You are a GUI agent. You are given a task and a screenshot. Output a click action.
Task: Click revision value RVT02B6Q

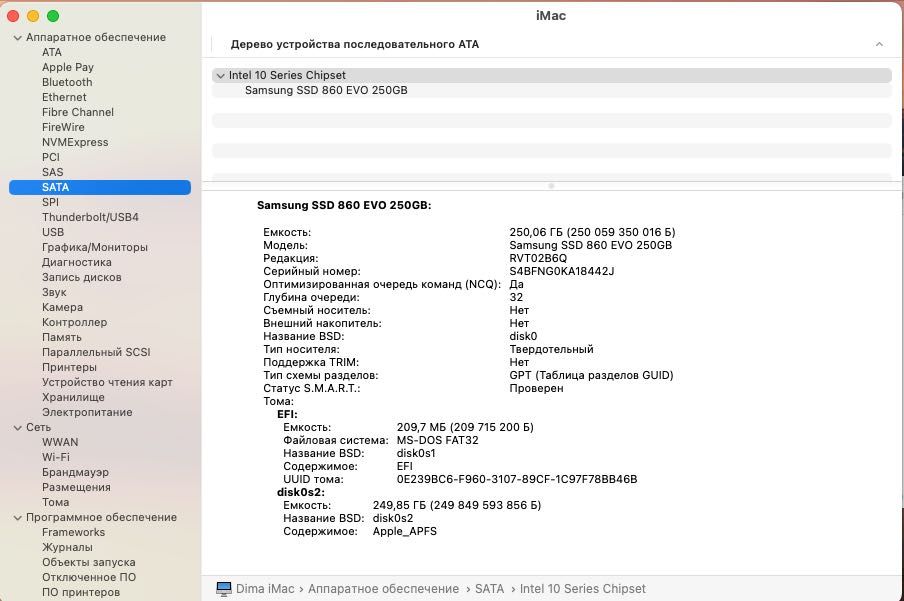click(538, 258)
